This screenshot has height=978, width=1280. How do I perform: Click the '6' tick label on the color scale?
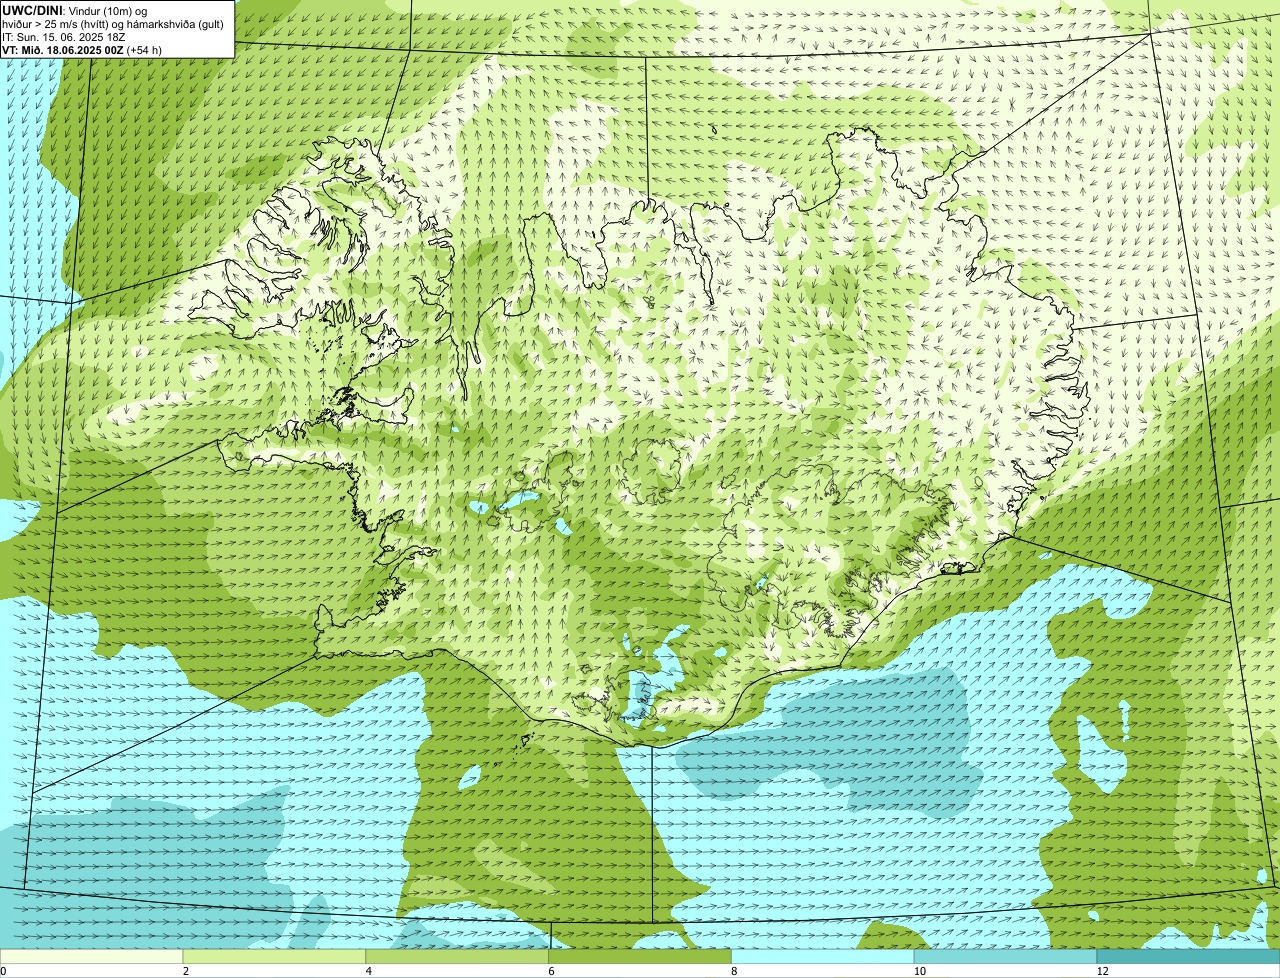click(x=552, y=971)
